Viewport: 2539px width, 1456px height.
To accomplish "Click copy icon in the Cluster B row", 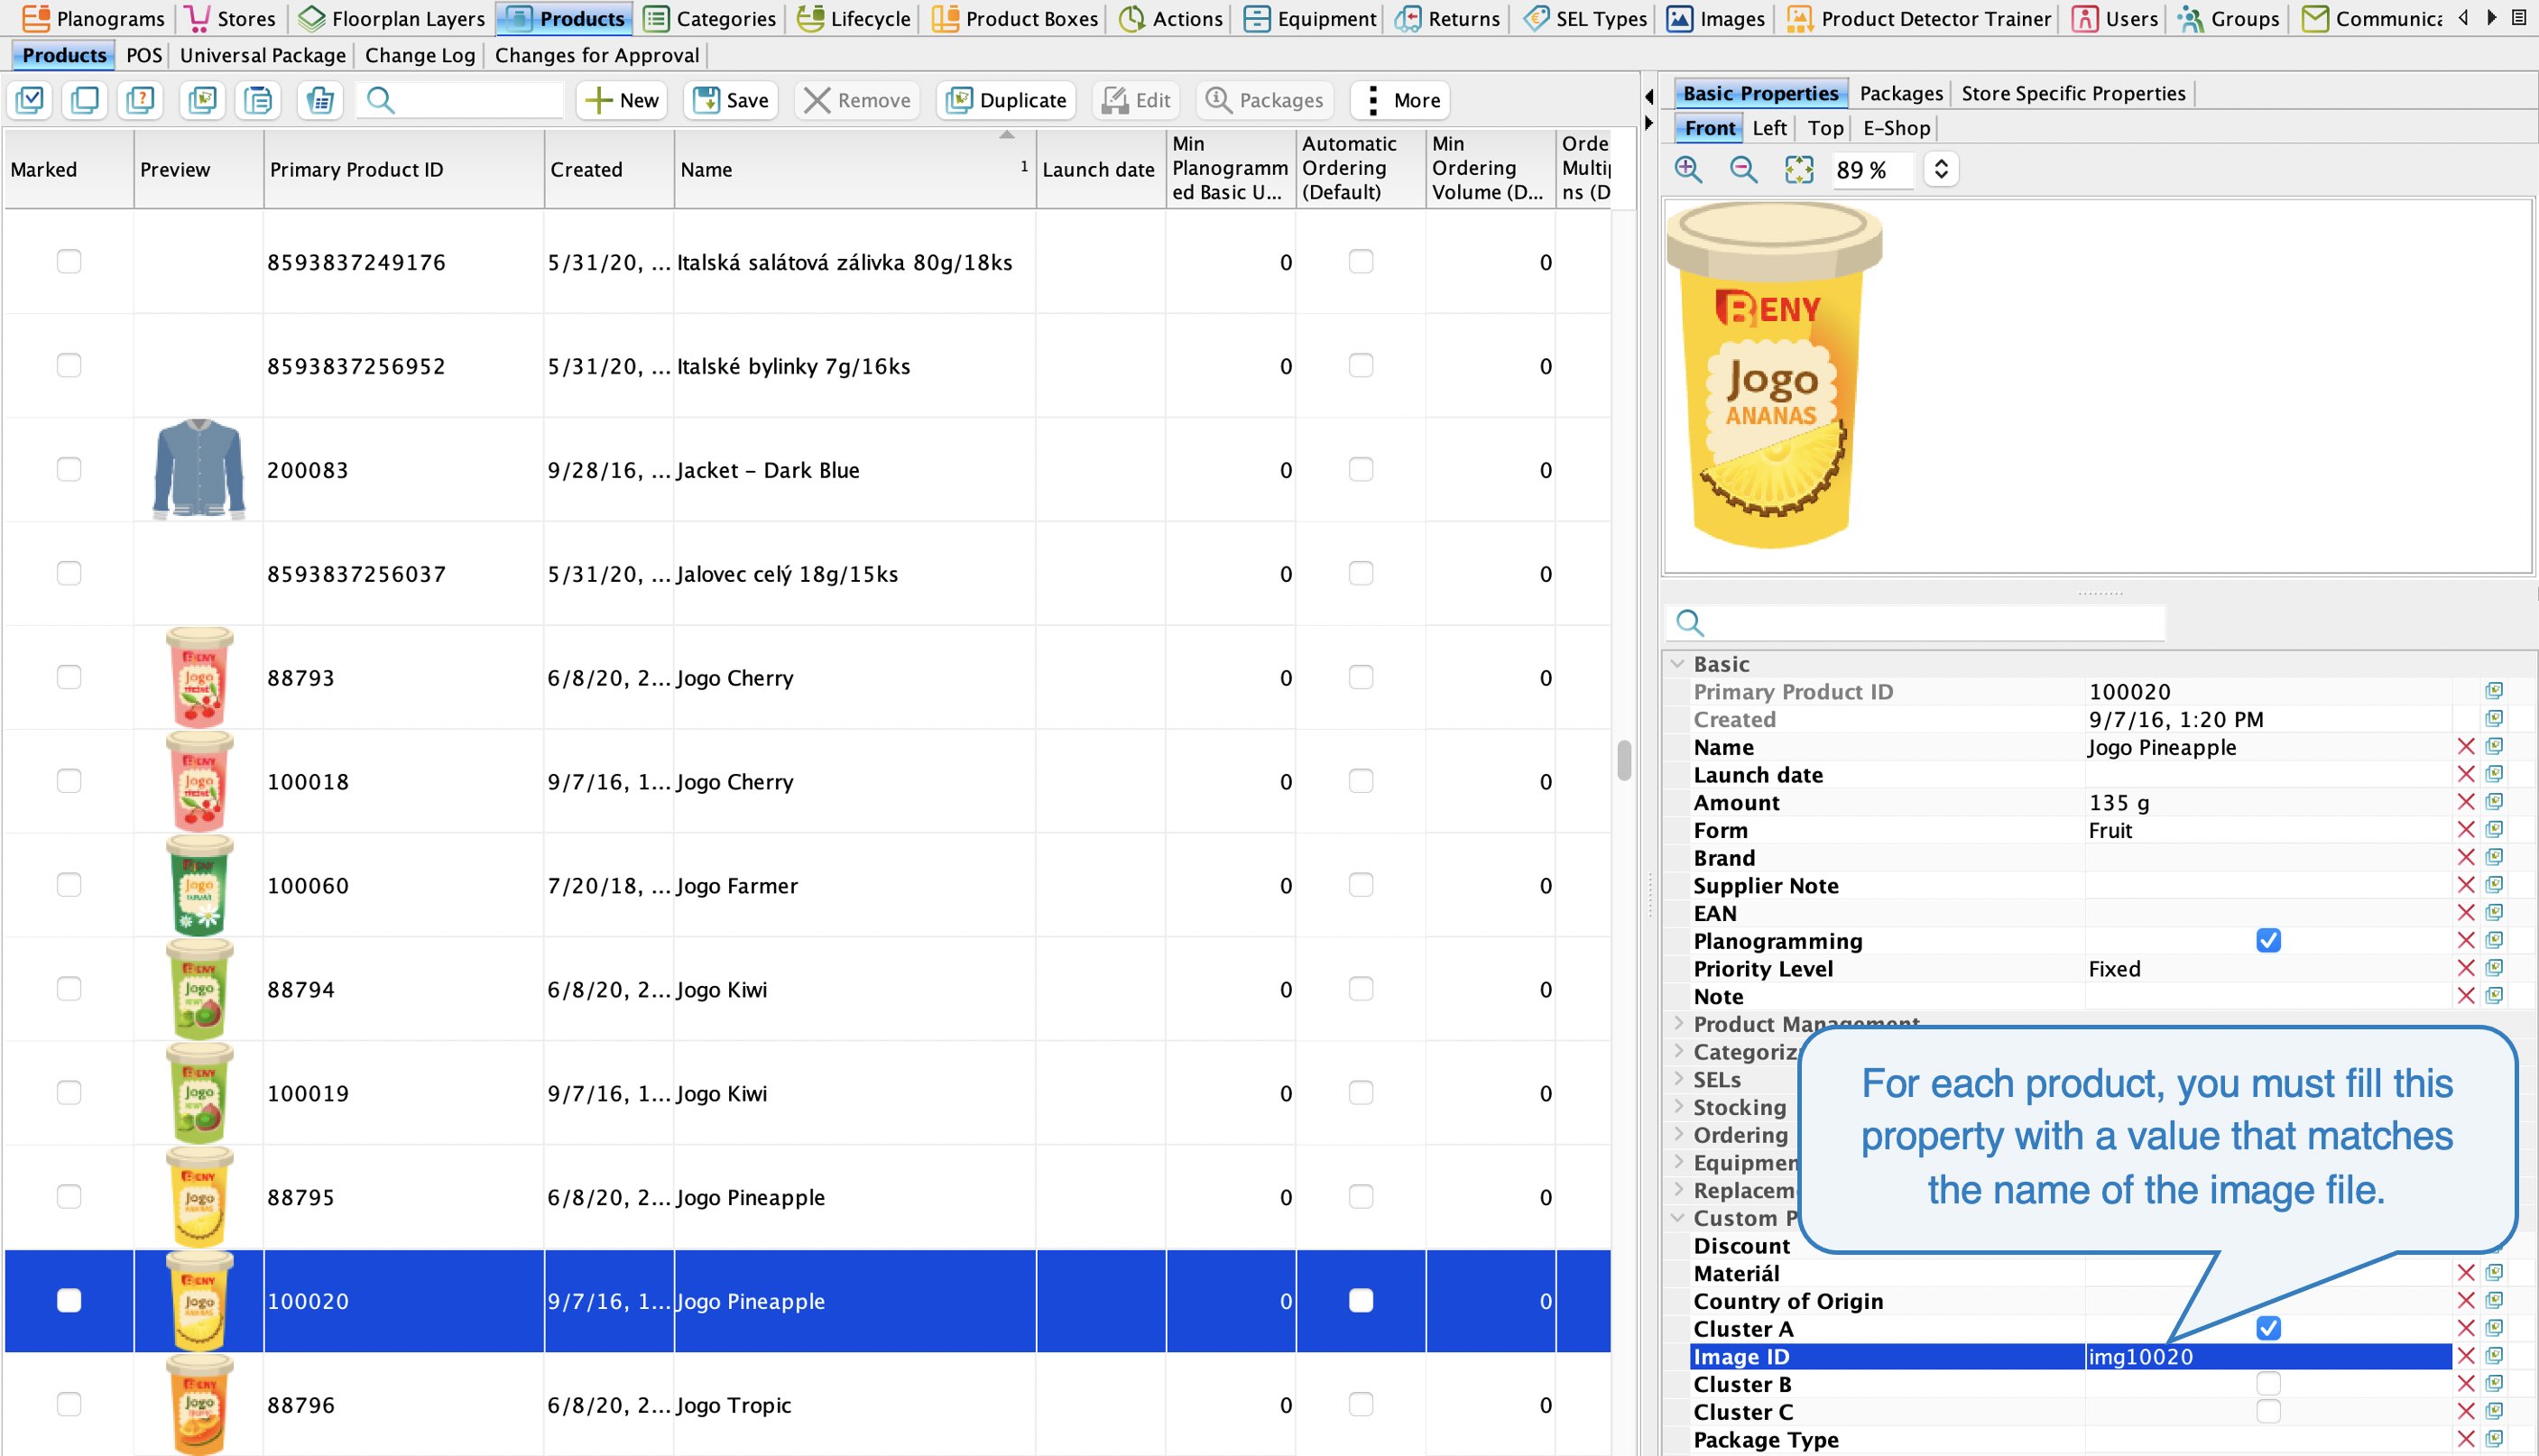I will point(2494,1384).
